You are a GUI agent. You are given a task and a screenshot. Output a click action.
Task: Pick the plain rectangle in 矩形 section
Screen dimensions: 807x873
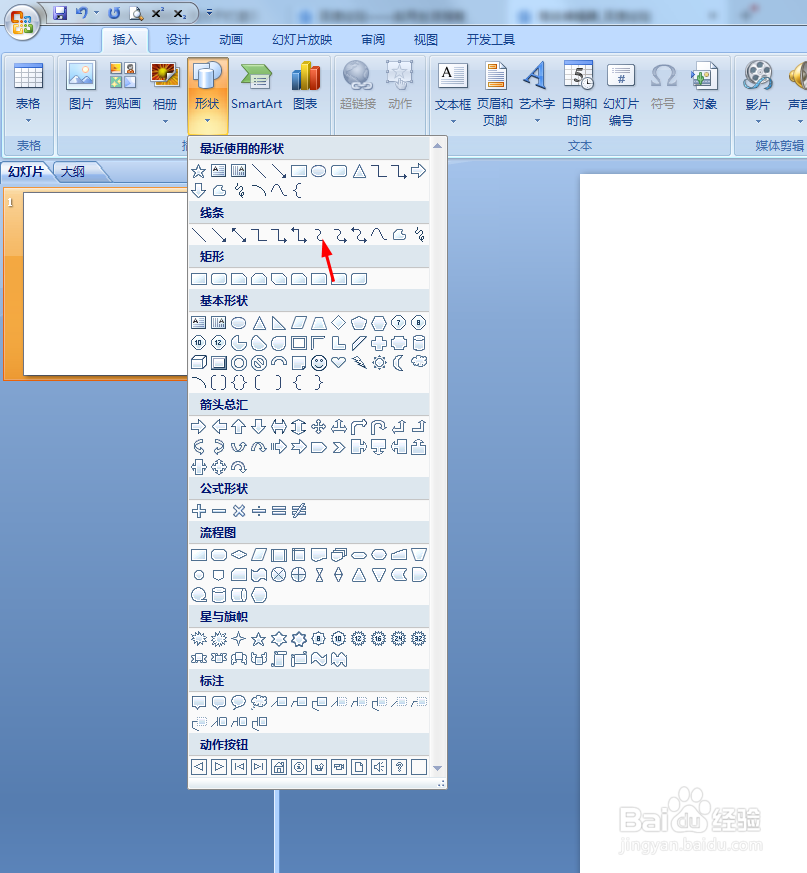(x=199, y=279)
